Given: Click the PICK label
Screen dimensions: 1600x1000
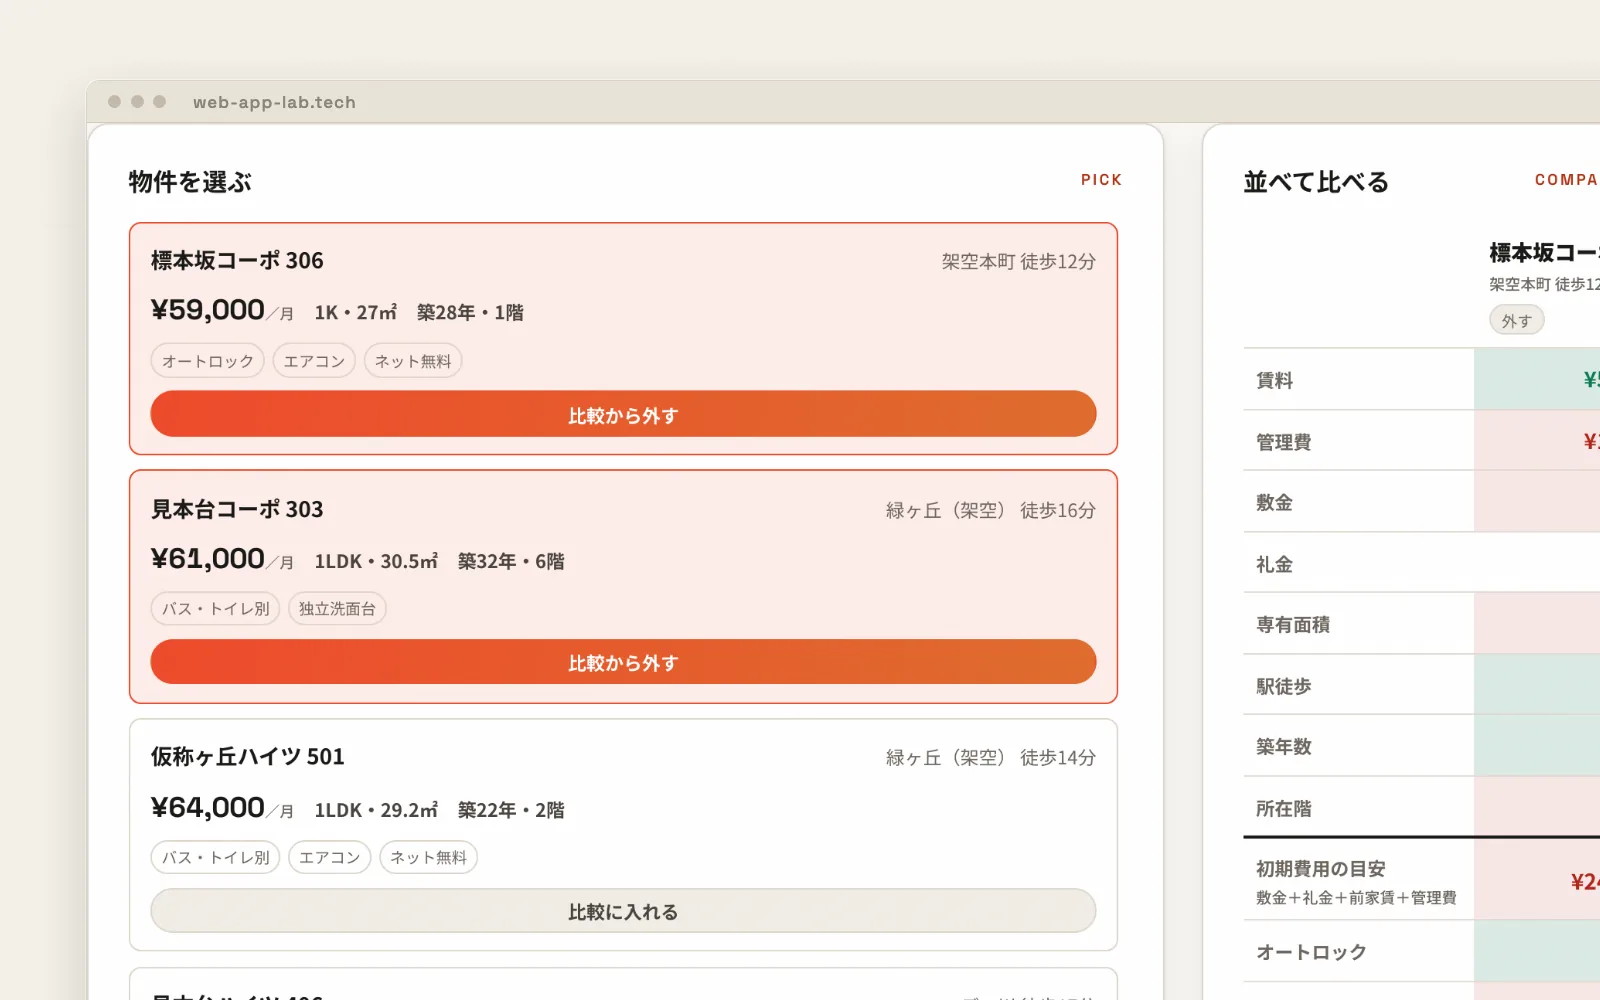Looking at the screenshot, I should click(1101, 180).
